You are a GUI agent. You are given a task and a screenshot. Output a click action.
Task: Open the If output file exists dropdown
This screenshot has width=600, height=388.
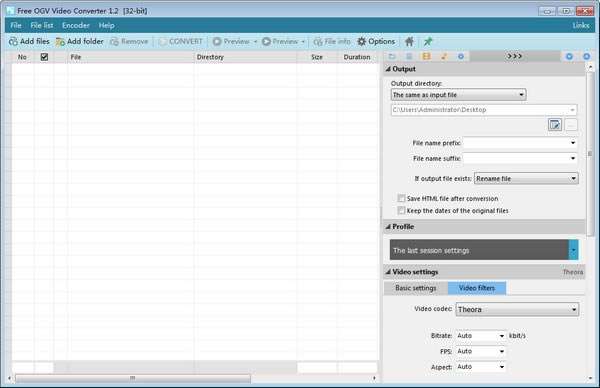526,178
